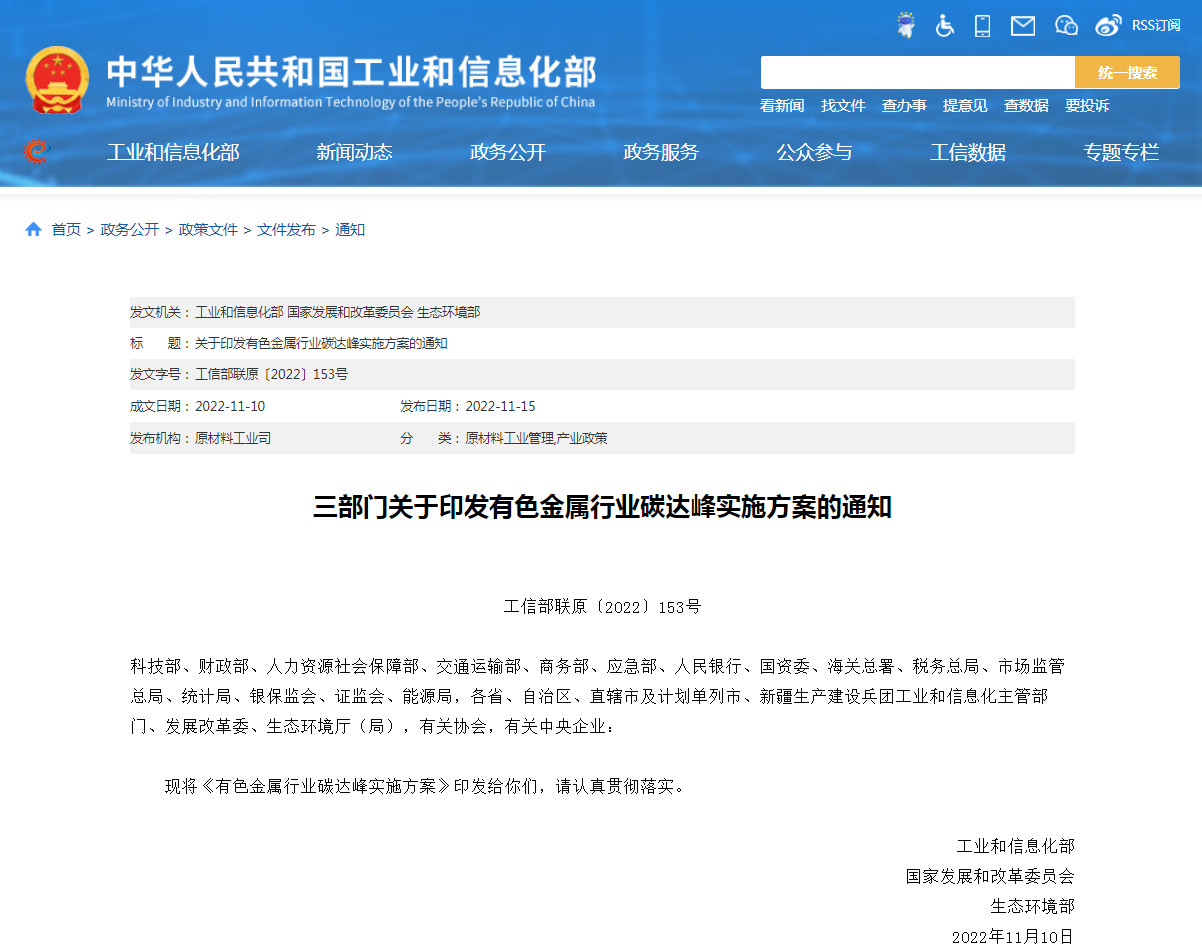Click the 分类 value 原材料工业管理,产业政策

point(537,438)
